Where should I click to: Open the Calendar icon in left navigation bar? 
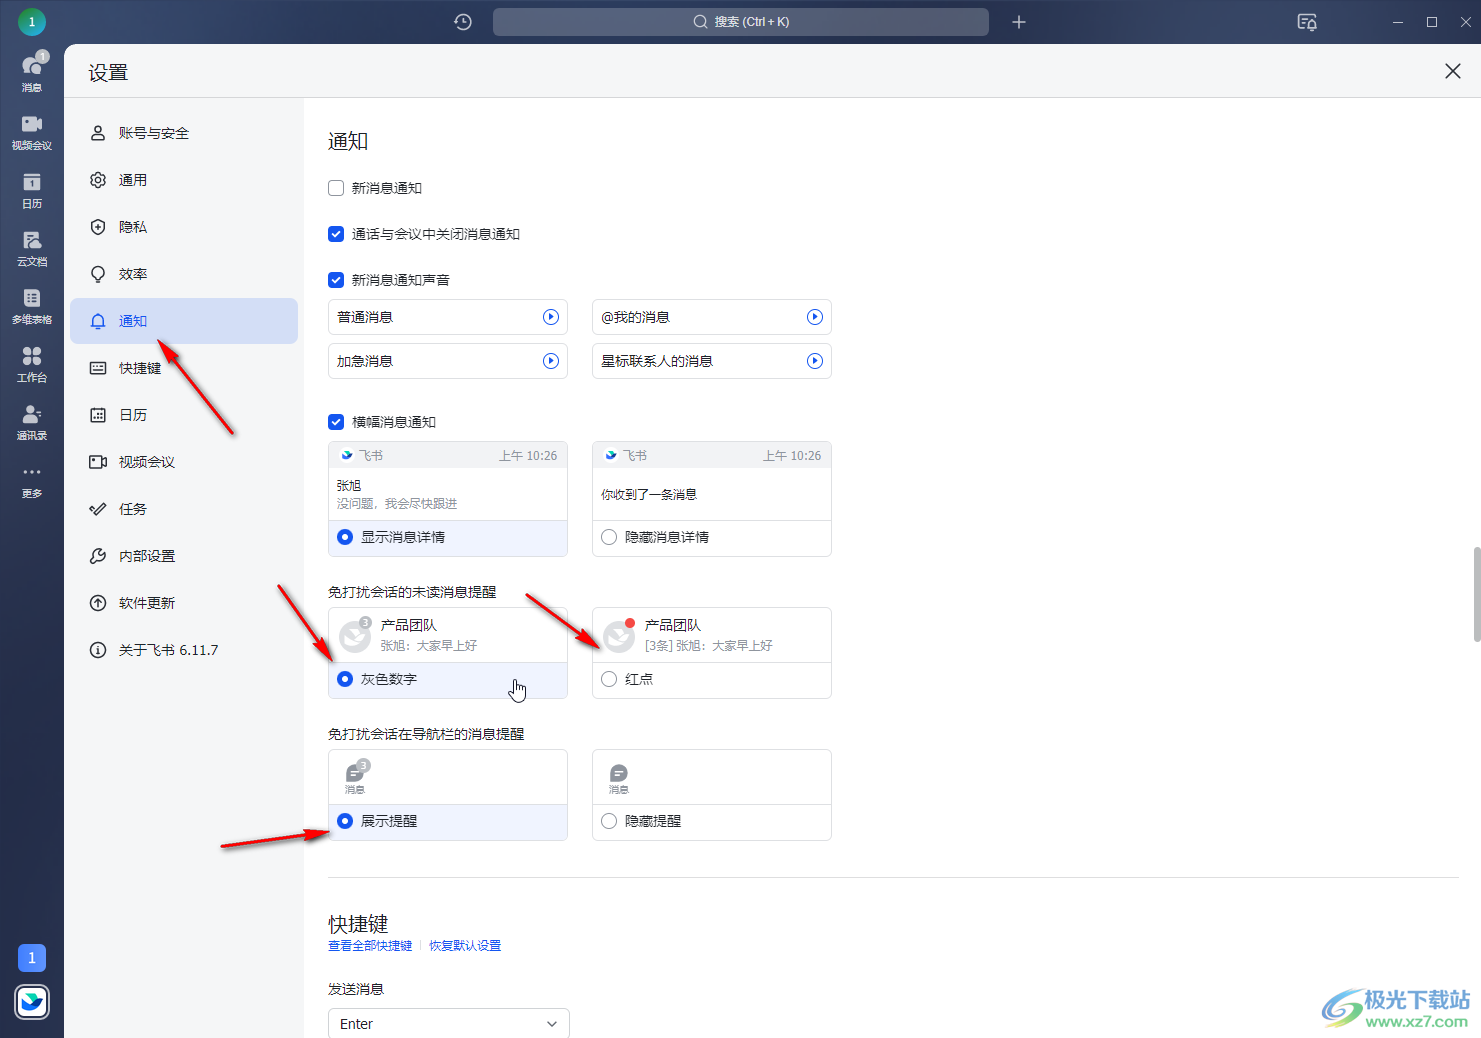pyautogui.click(x=32, y=189)
